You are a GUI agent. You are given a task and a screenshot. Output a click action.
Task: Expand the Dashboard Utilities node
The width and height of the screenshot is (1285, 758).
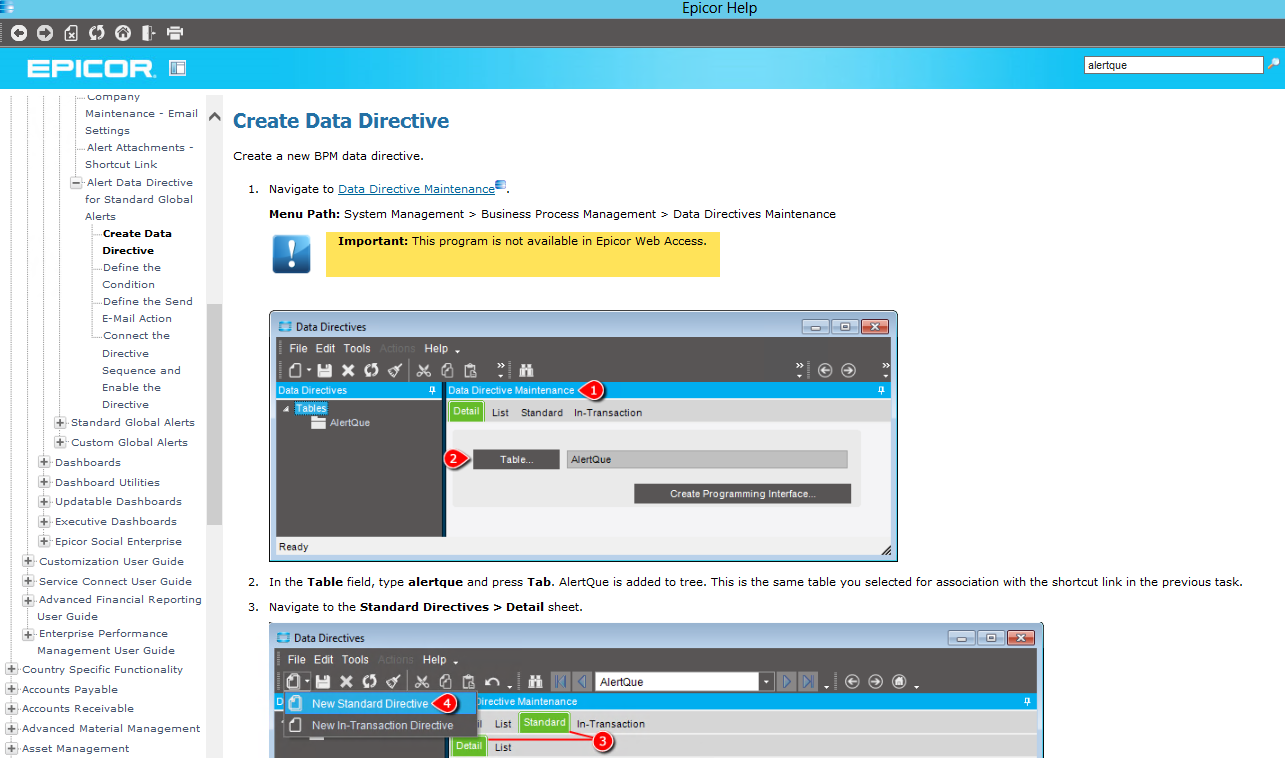(44, 483)
